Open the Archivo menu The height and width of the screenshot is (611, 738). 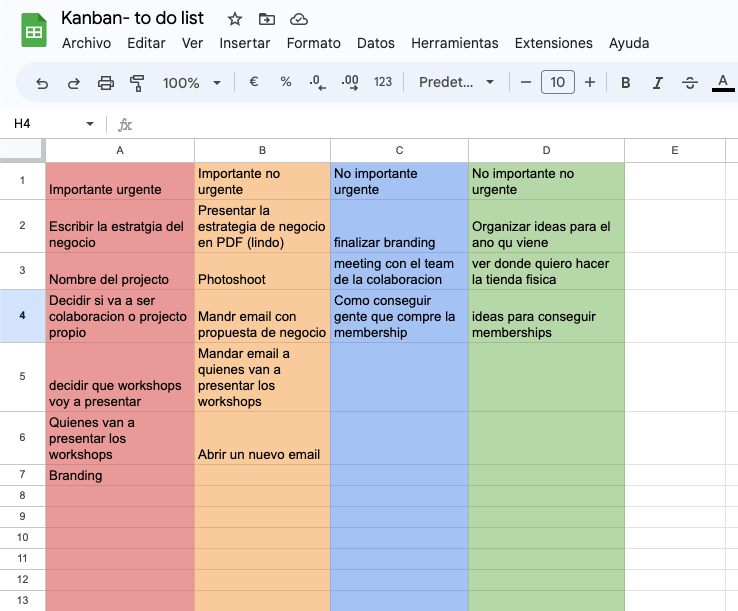87,43
